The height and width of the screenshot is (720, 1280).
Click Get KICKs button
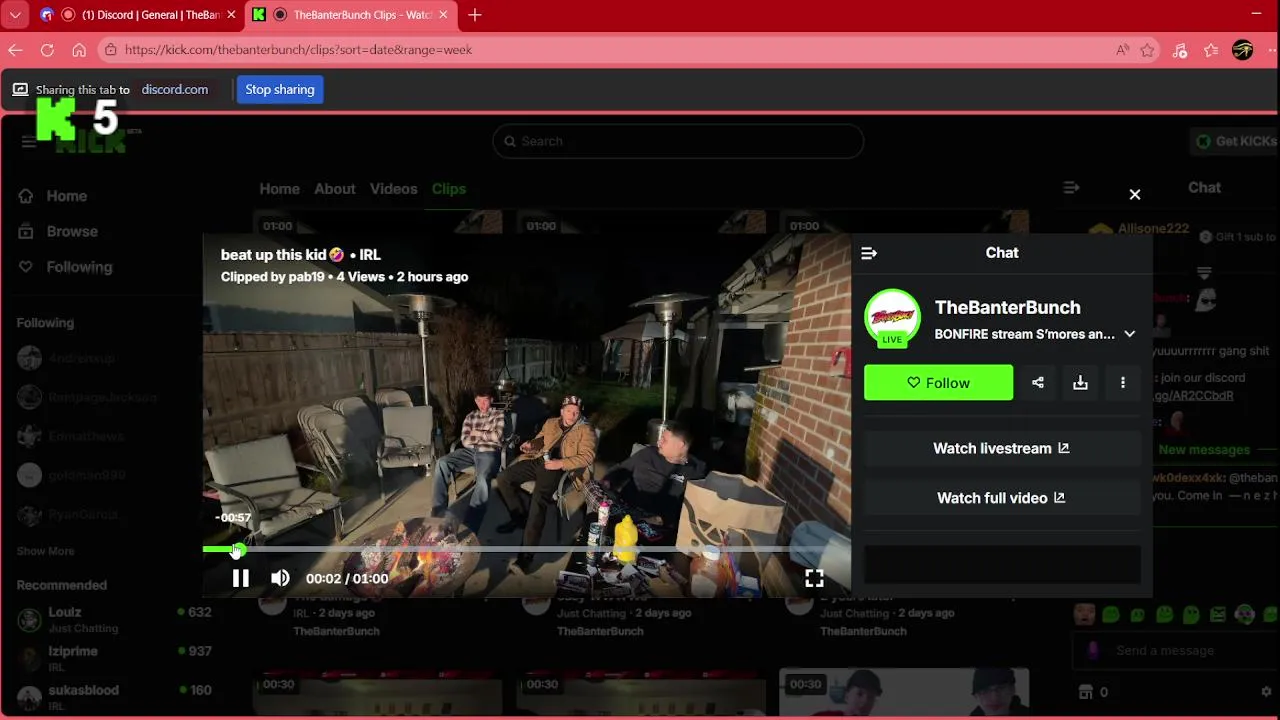click(1236, 141)
